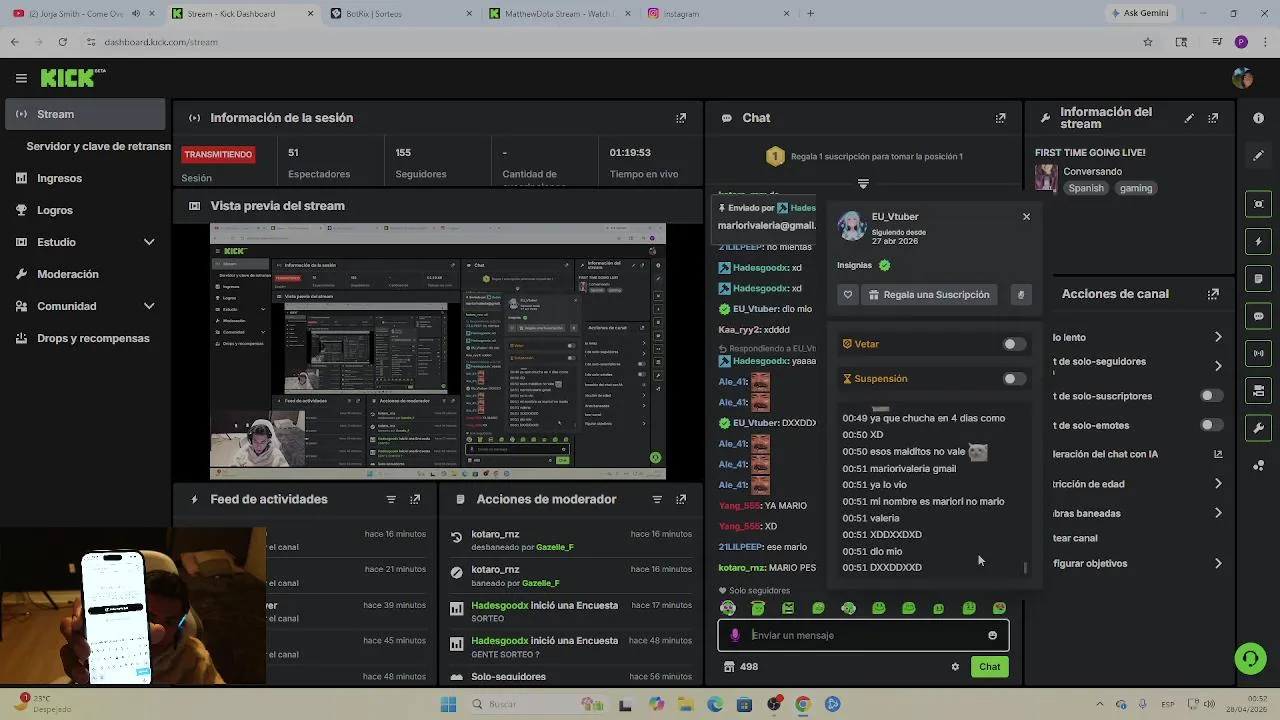The width and height of the screenshot is (1280, 720).
Task: Toggle solo-suscriptores chat switch
Action: click(x=1211, y=396)
